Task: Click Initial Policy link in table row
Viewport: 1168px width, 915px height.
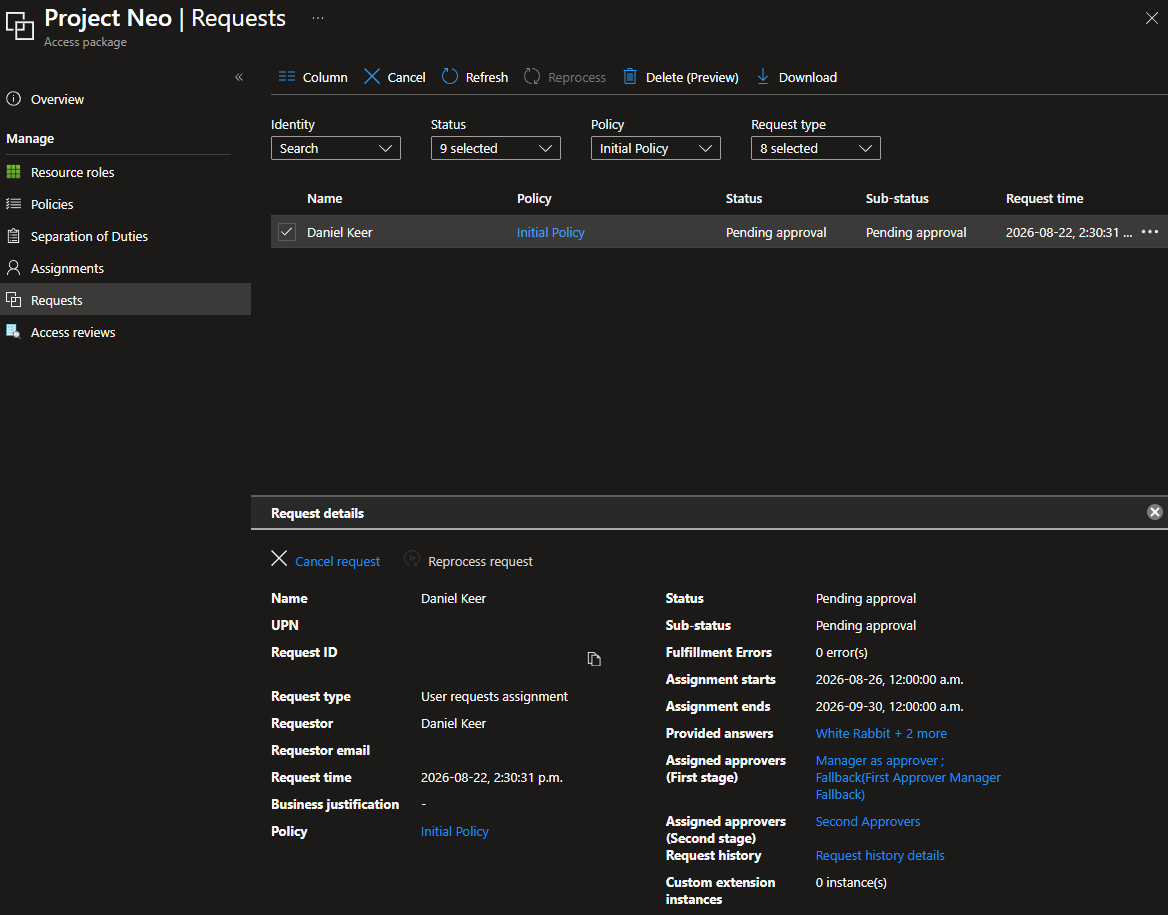Action: click(550, 232)
